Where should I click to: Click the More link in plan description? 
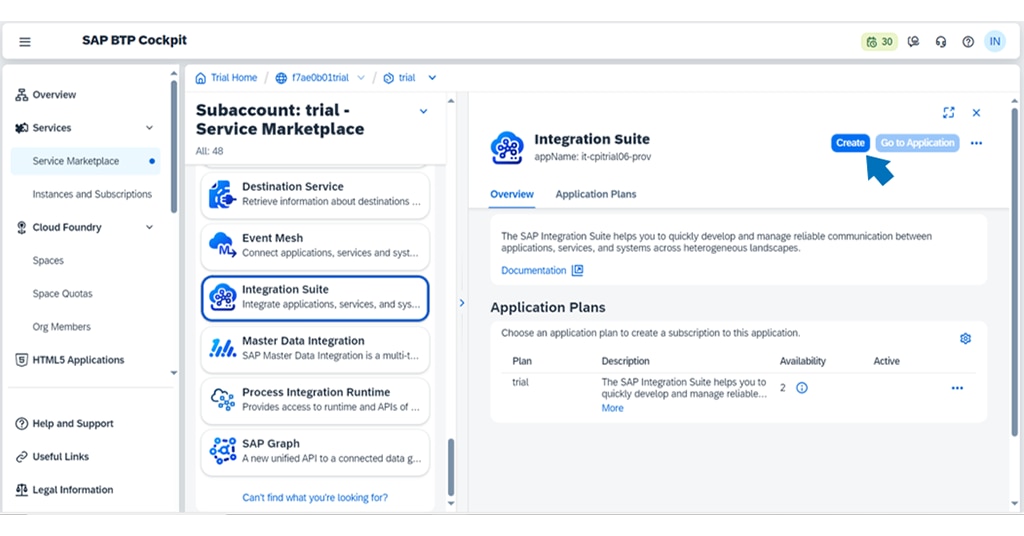coord(613,408)
